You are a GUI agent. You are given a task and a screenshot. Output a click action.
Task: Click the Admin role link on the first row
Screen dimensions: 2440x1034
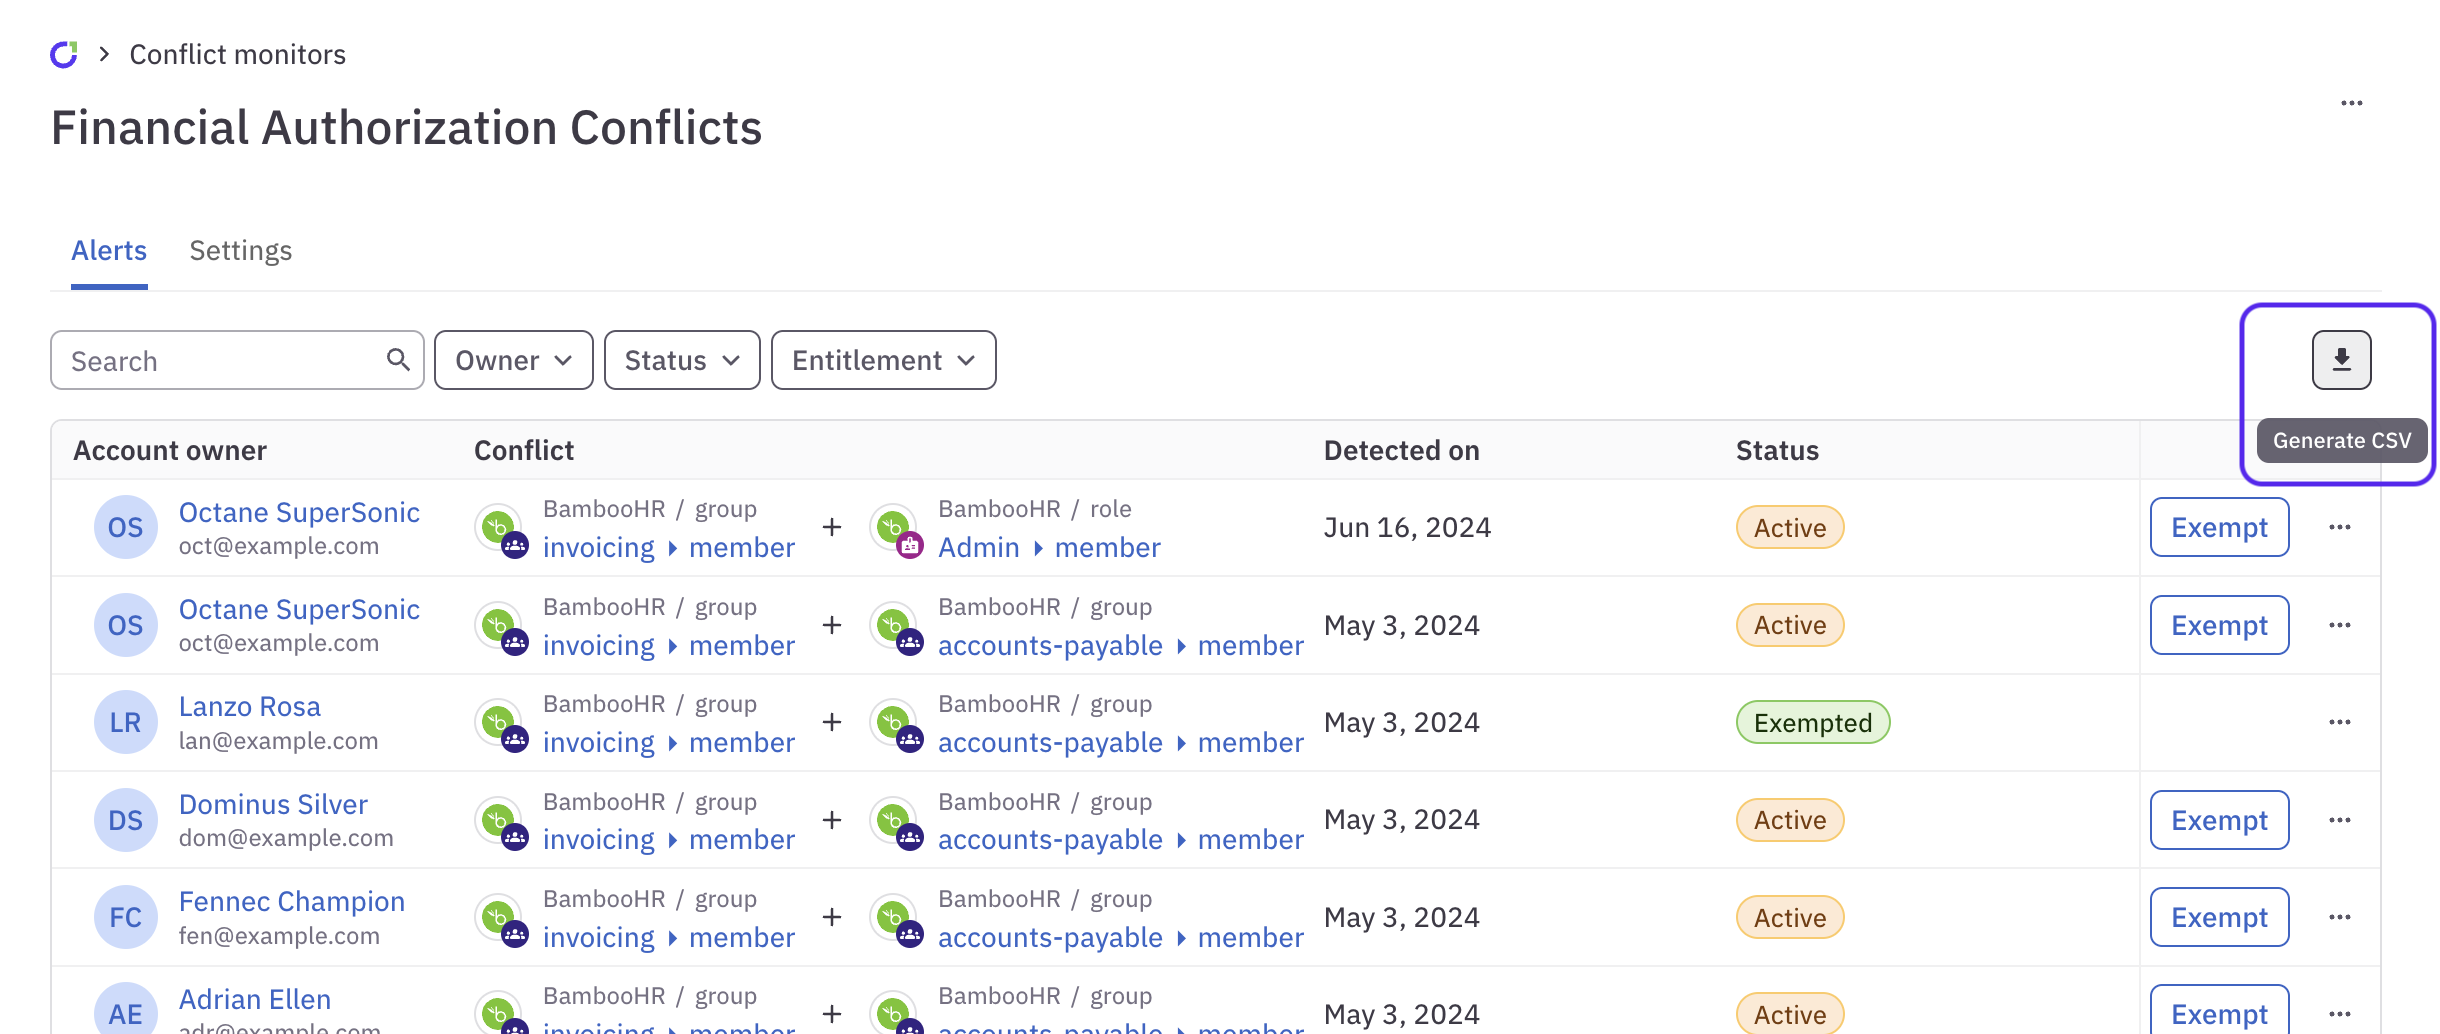click(x=979, y=547)
